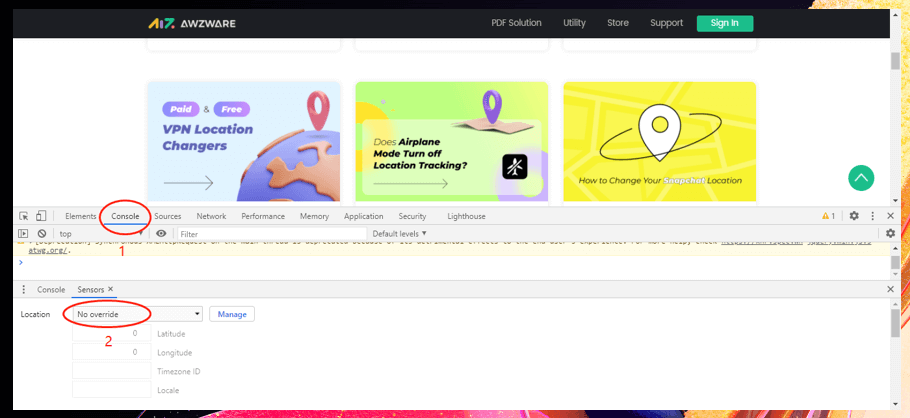Clear the console with the ban icon

42,233
